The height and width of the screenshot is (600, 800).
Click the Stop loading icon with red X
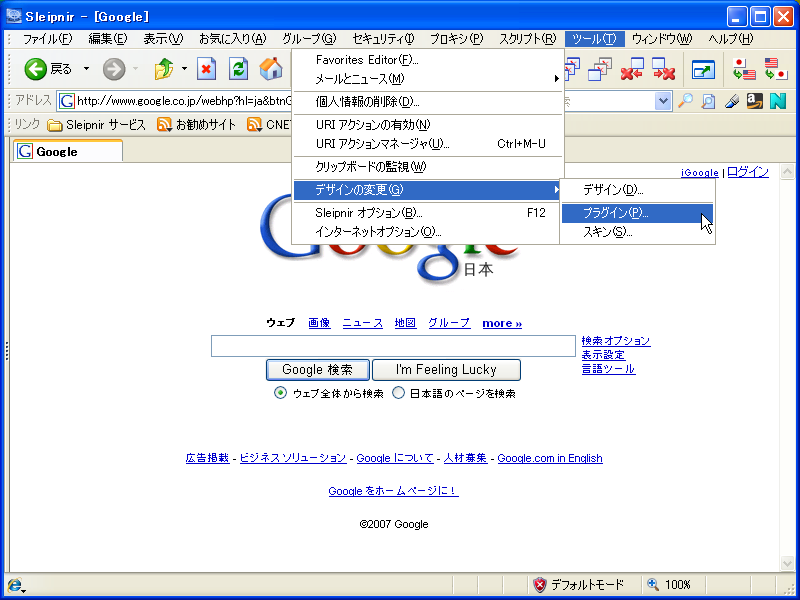point(207,69)
